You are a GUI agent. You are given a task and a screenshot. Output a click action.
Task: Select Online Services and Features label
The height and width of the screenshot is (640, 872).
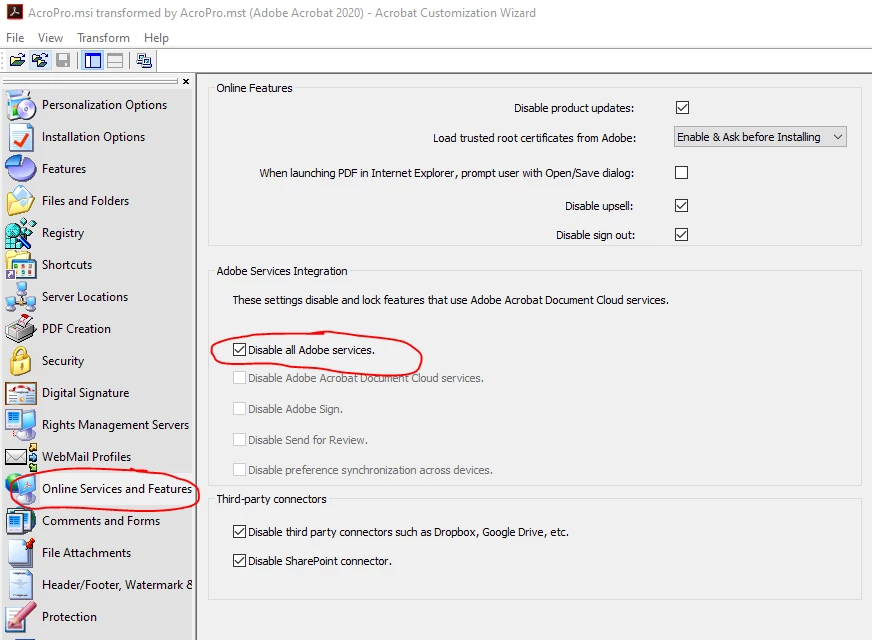coord(117,489)
